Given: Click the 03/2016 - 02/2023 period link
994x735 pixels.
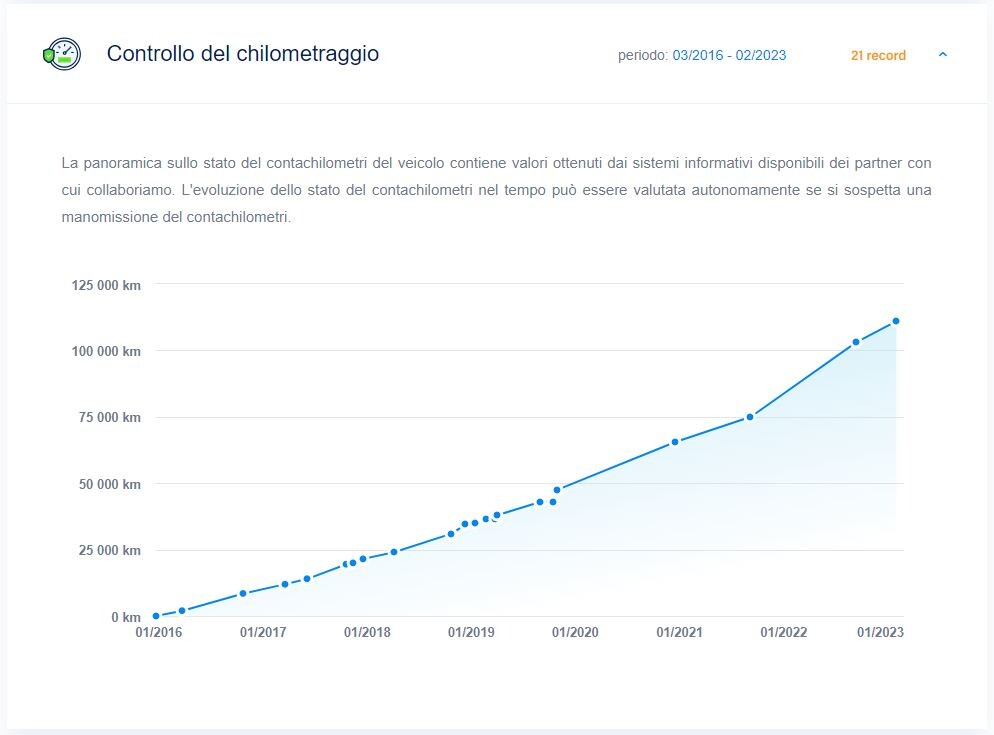Looking at the screenshot, I should [x=729, y=55].
